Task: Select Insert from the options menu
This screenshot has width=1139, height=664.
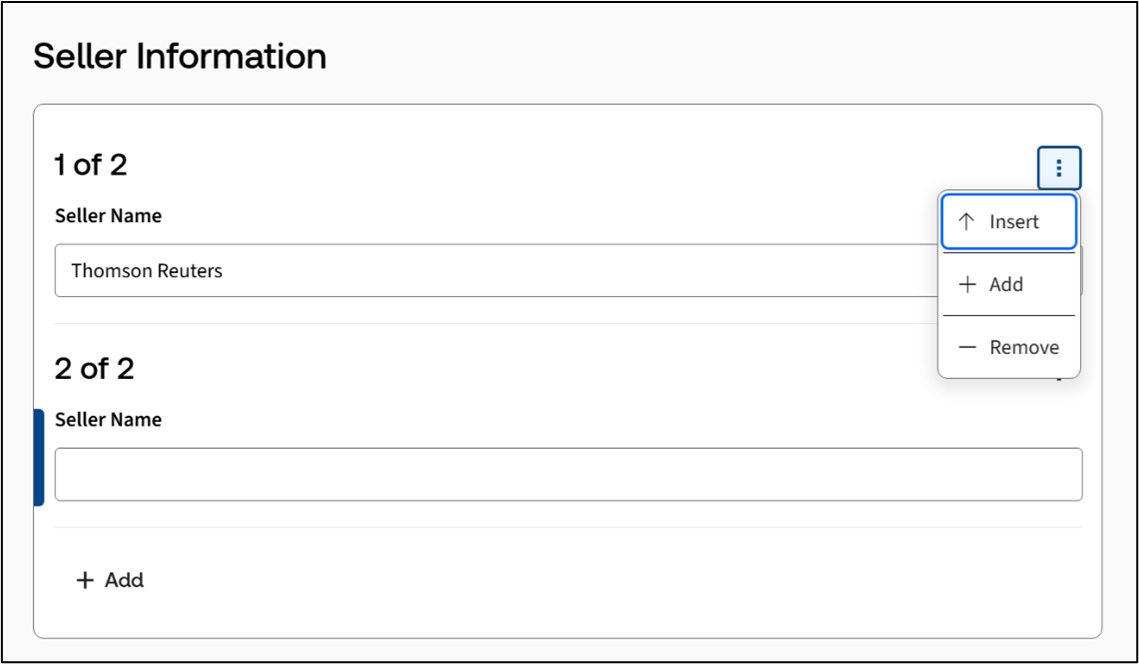Action: coord(1014,222)
